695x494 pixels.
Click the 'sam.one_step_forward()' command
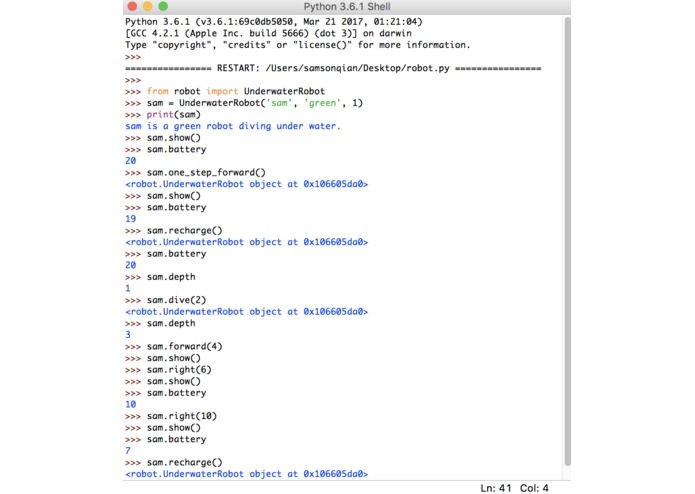(206, 172)
